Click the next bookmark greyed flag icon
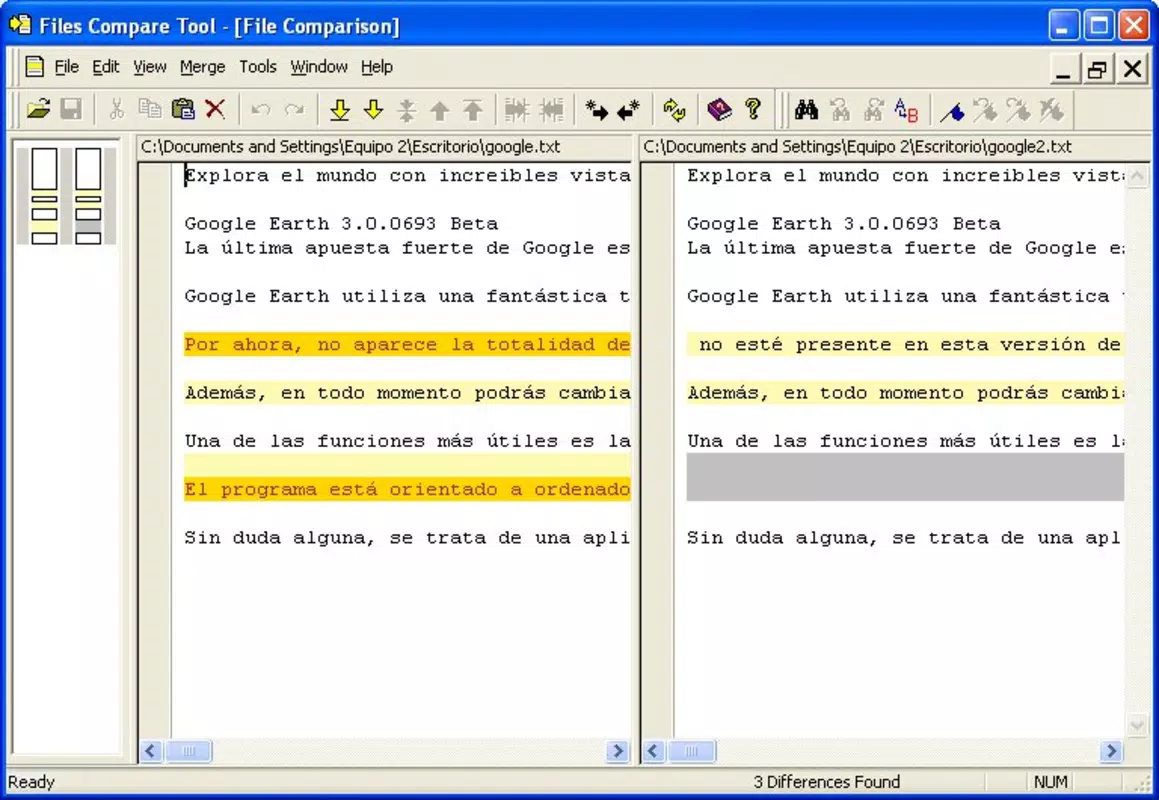 (1019, 110)
